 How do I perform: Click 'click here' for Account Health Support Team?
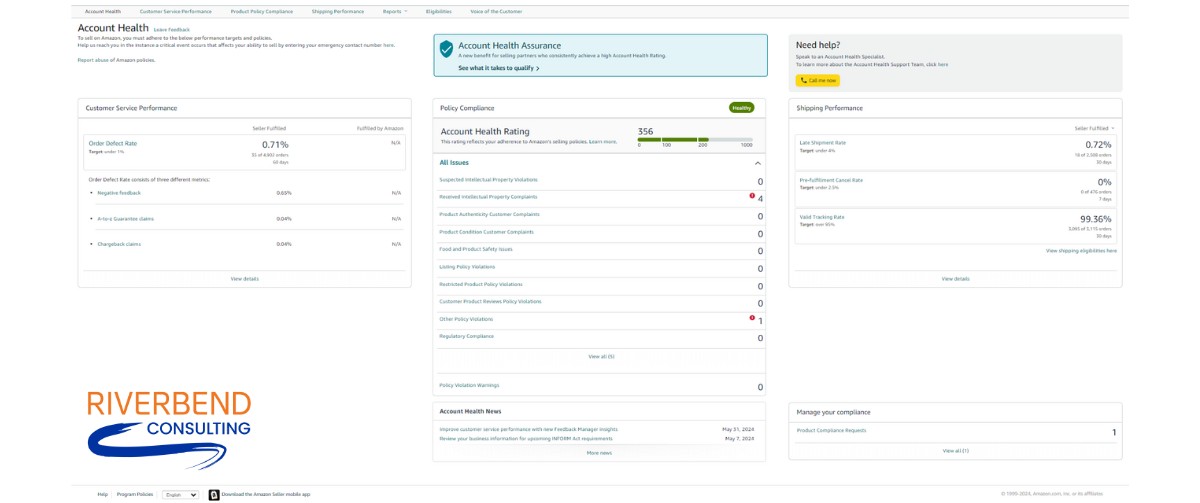[x=937, y=64]
